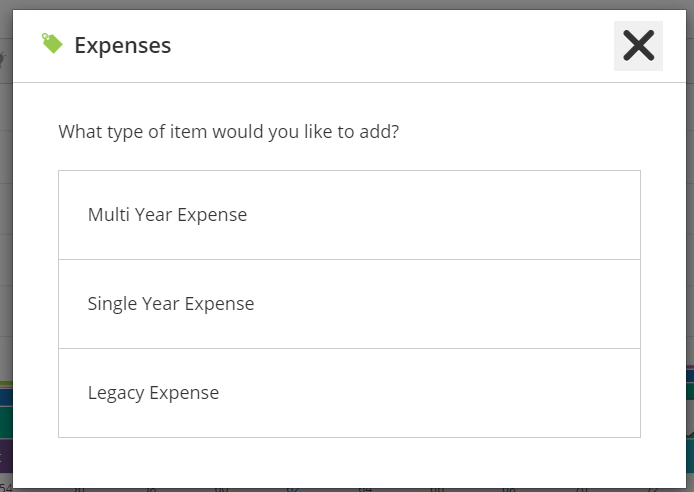This screenshot has height=492, width=694.
Task: Click the dimmed purple chart band at left edge
Action: (6, 456)
